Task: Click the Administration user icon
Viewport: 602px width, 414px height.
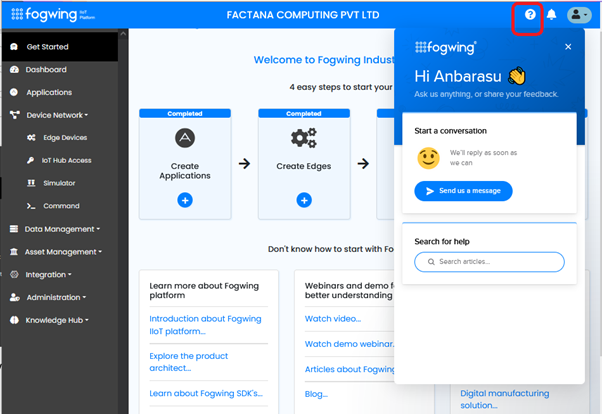Action: point(15,297)
